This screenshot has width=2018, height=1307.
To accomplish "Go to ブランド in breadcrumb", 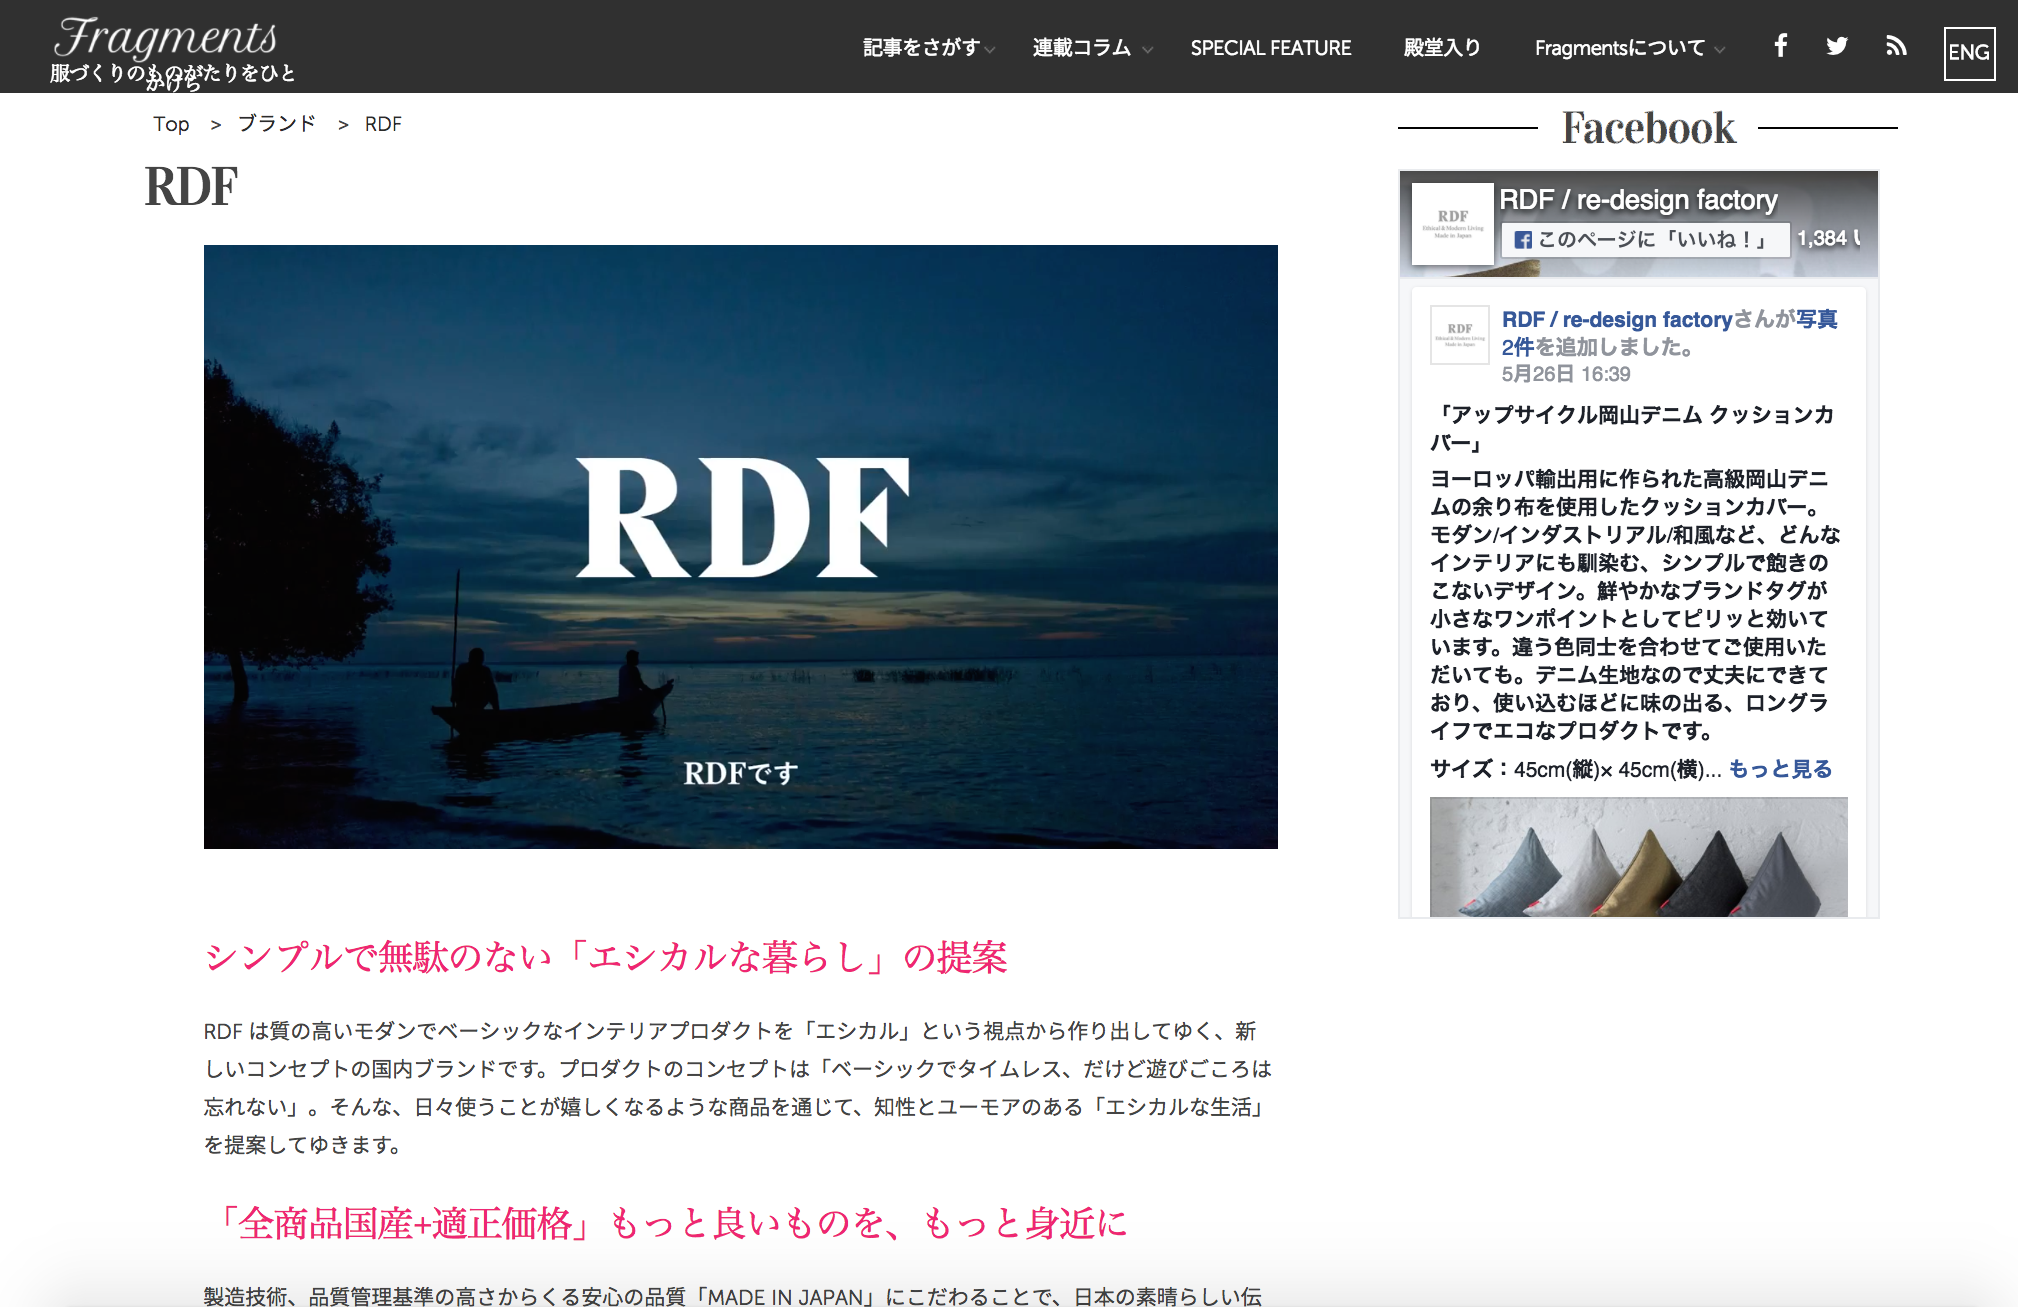I will pyautogui.click(x=277, y=124).
